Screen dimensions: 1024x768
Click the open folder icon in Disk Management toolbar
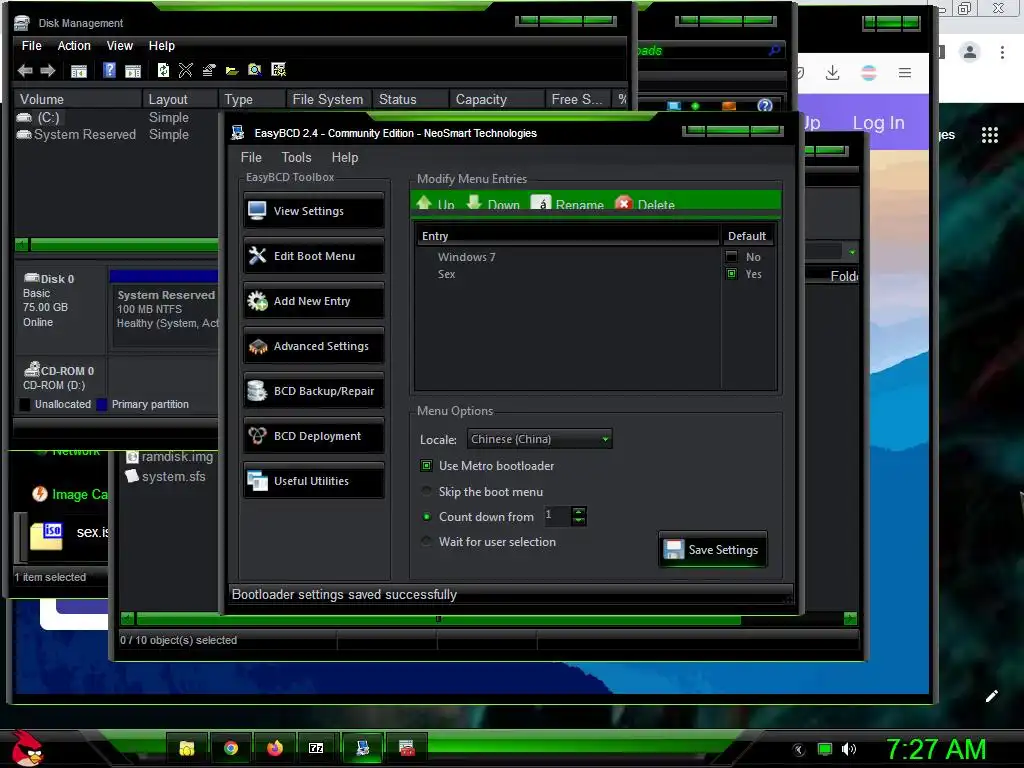pyautogui.click(x=232, y=71)
